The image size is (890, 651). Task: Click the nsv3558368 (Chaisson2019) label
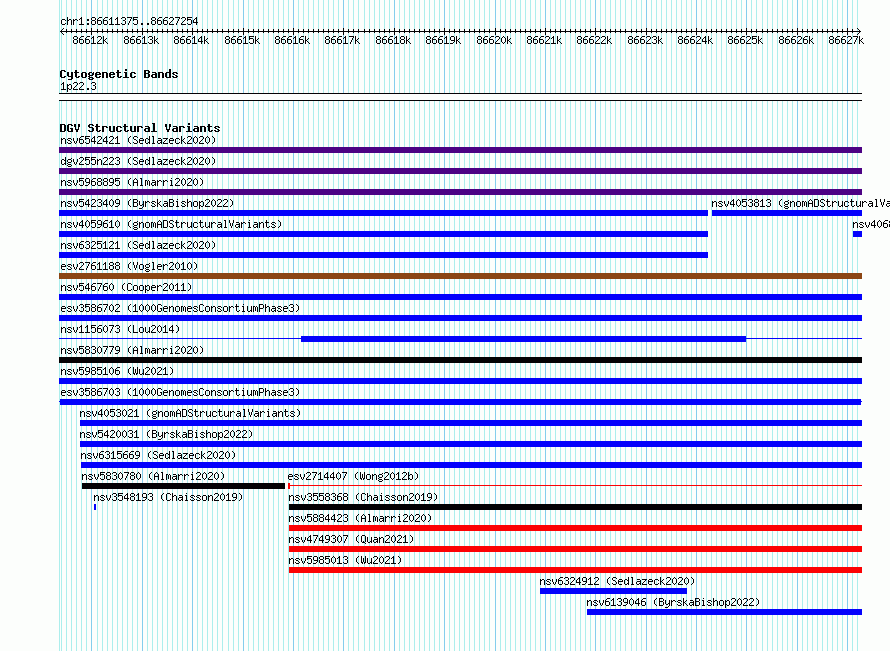pyautogui.click(x=363, y=497)
